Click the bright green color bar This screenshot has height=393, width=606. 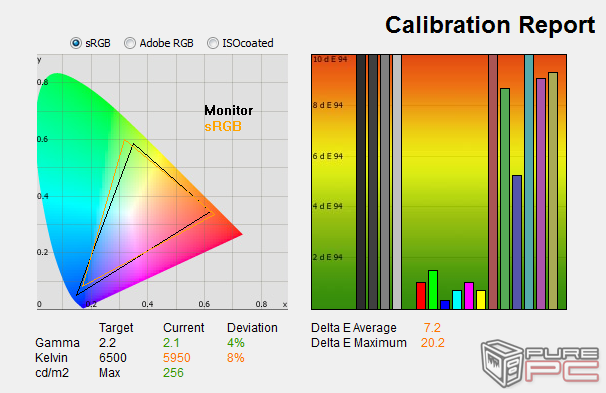click(x=433, y=290)
